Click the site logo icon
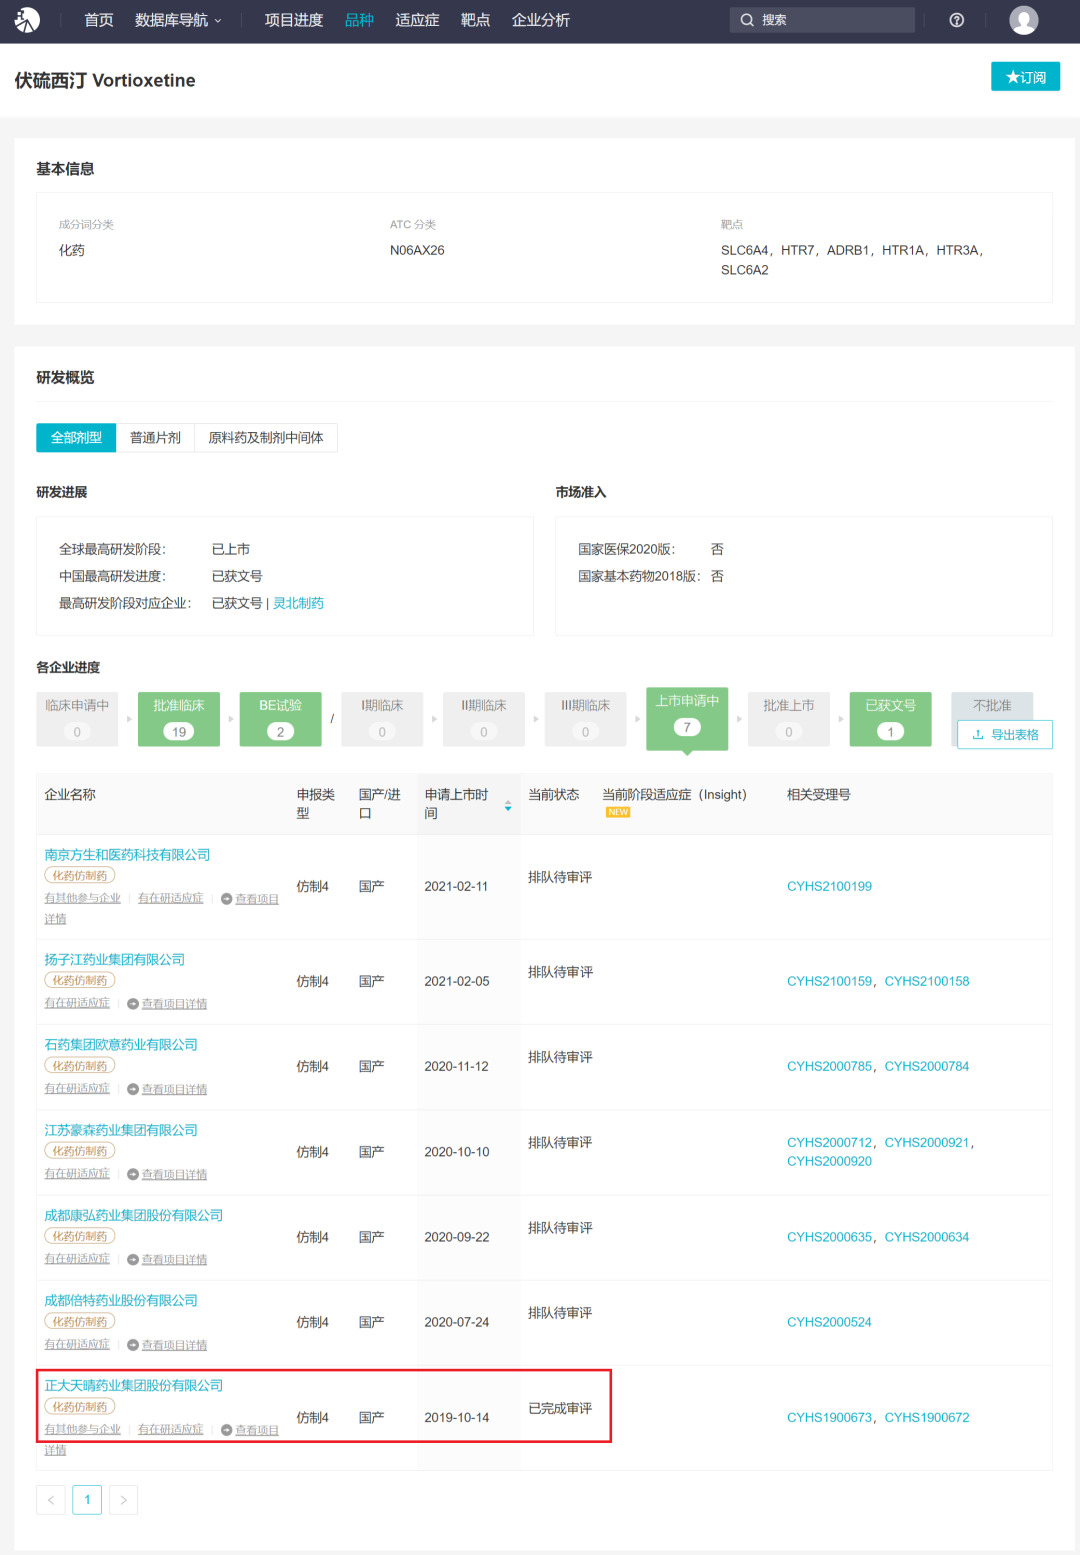This screenshot has width=1080, height=1555. [x=27, y=20]
